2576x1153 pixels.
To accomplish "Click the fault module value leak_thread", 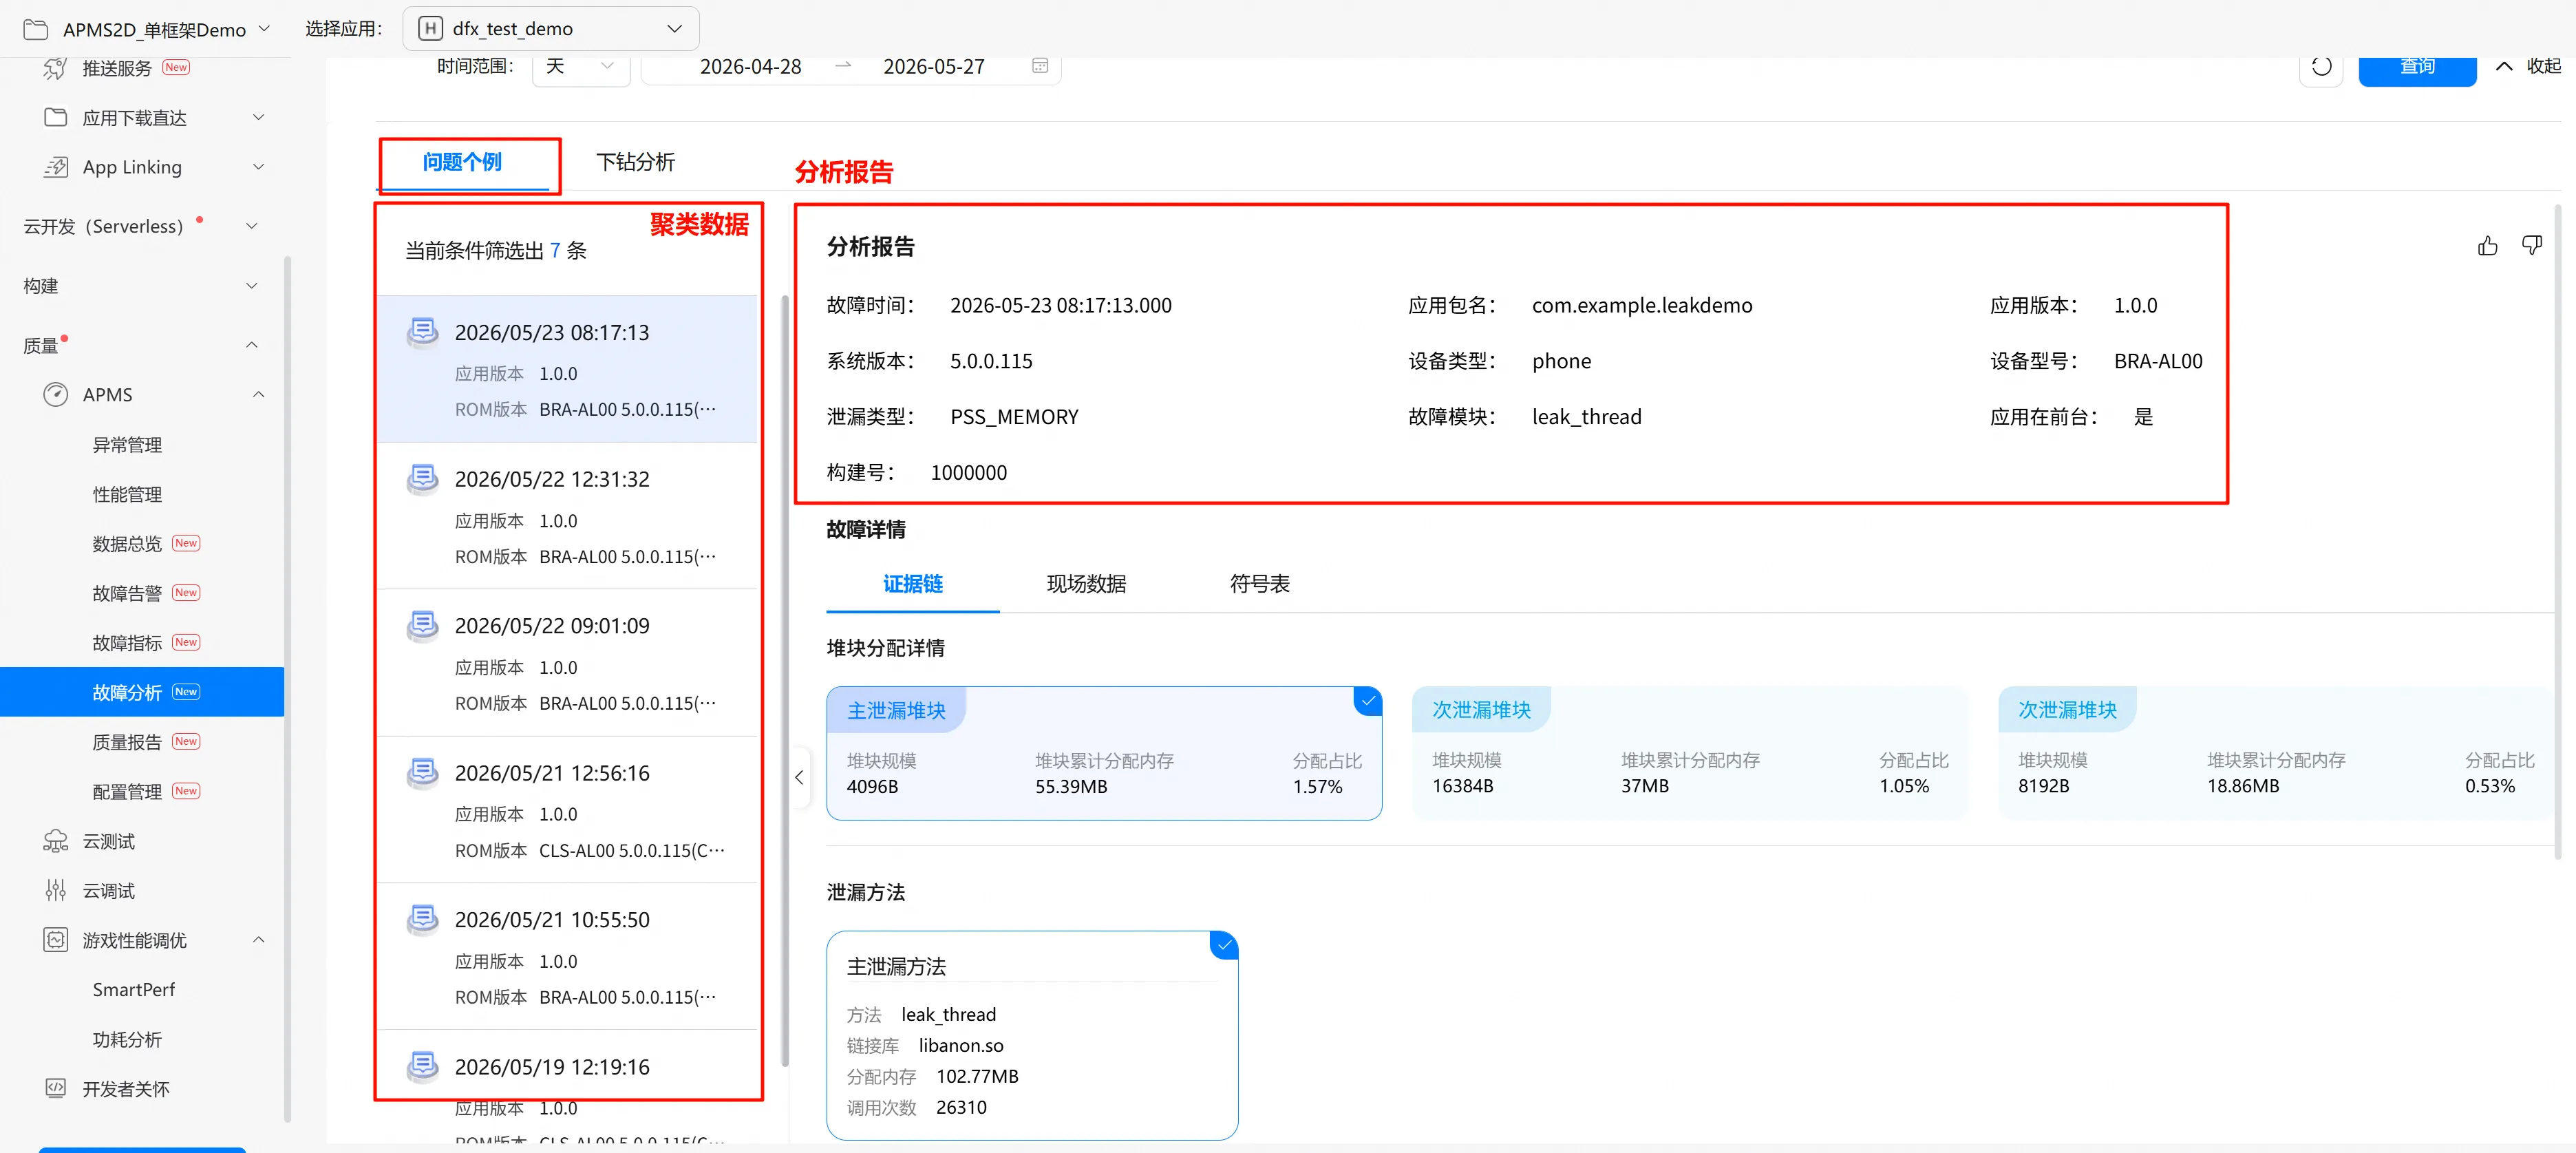I will tap(1587, 417).
